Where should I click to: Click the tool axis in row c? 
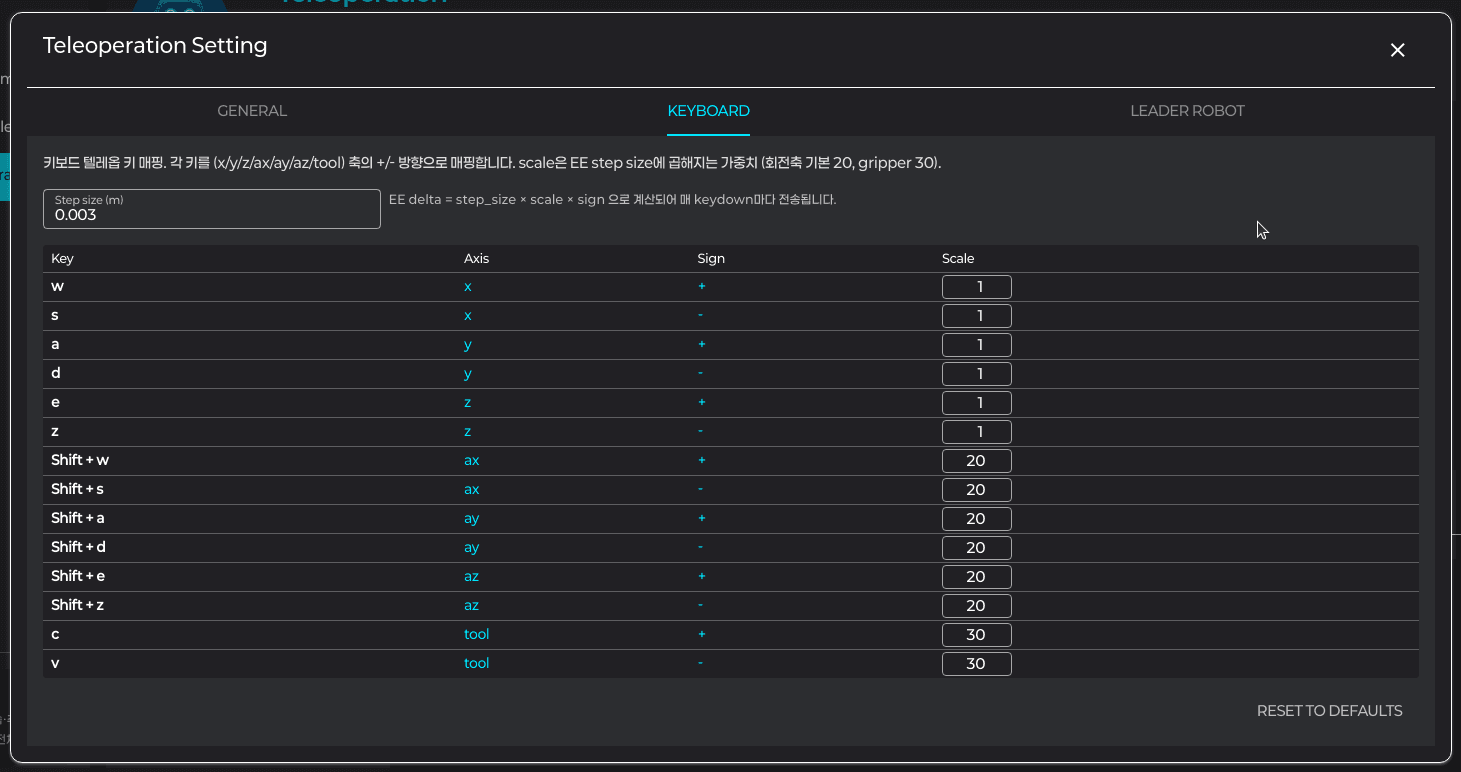(477, 635)
